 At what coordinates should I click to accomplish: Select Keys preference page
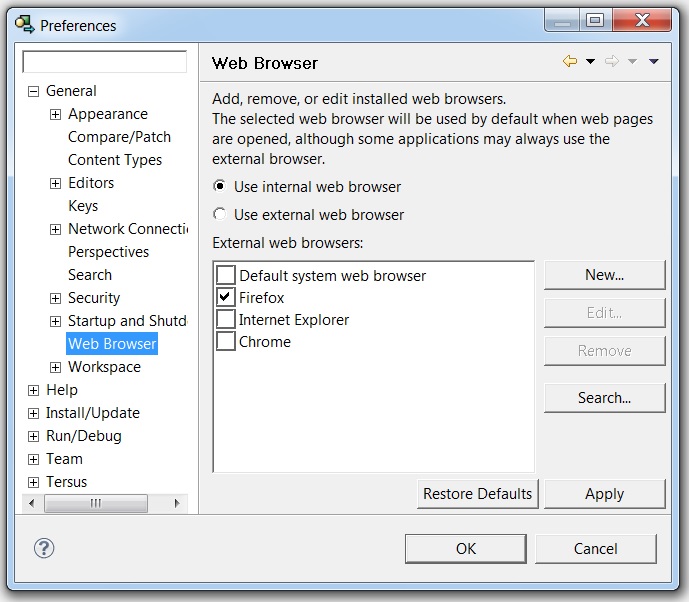click(x=83, y=206)
